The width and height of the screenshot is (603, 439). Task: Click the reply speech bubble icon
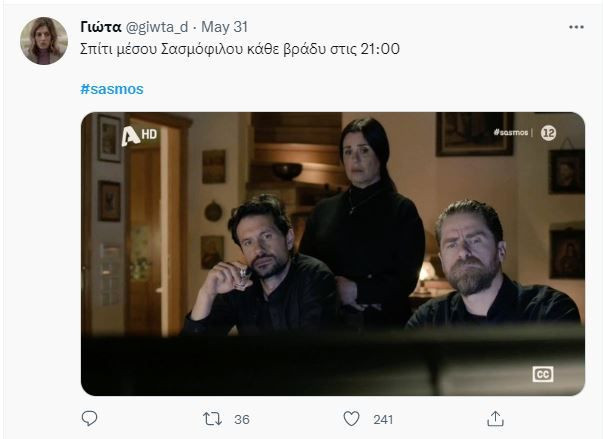click(89, 418)
